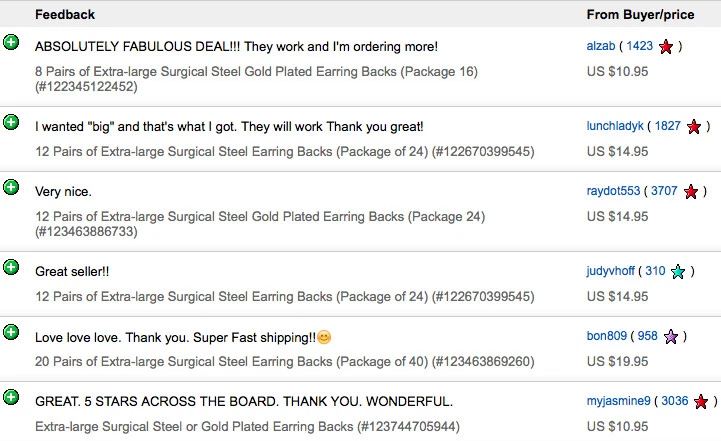Click positive feedback icon next to "Great seller!!"
The width and height of the screenshot is (721, 441).
pos(11,267)
